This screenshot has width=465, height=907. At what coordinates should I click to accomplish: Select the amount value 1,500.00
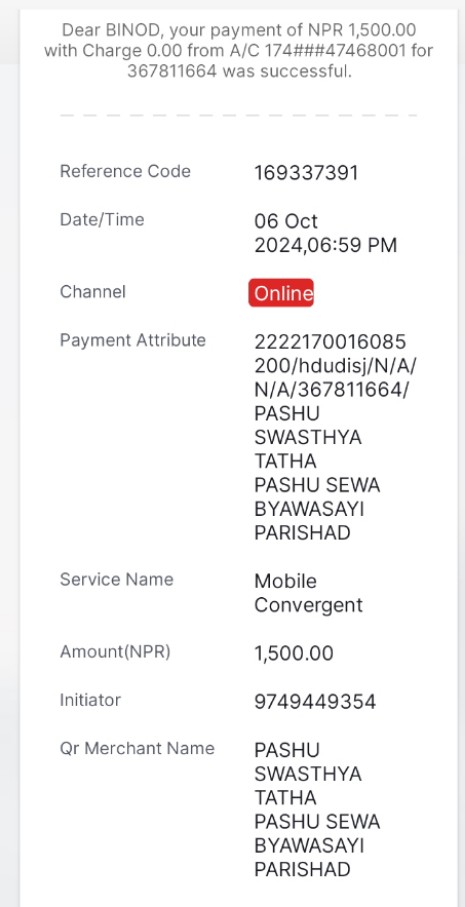coord(294,654)
